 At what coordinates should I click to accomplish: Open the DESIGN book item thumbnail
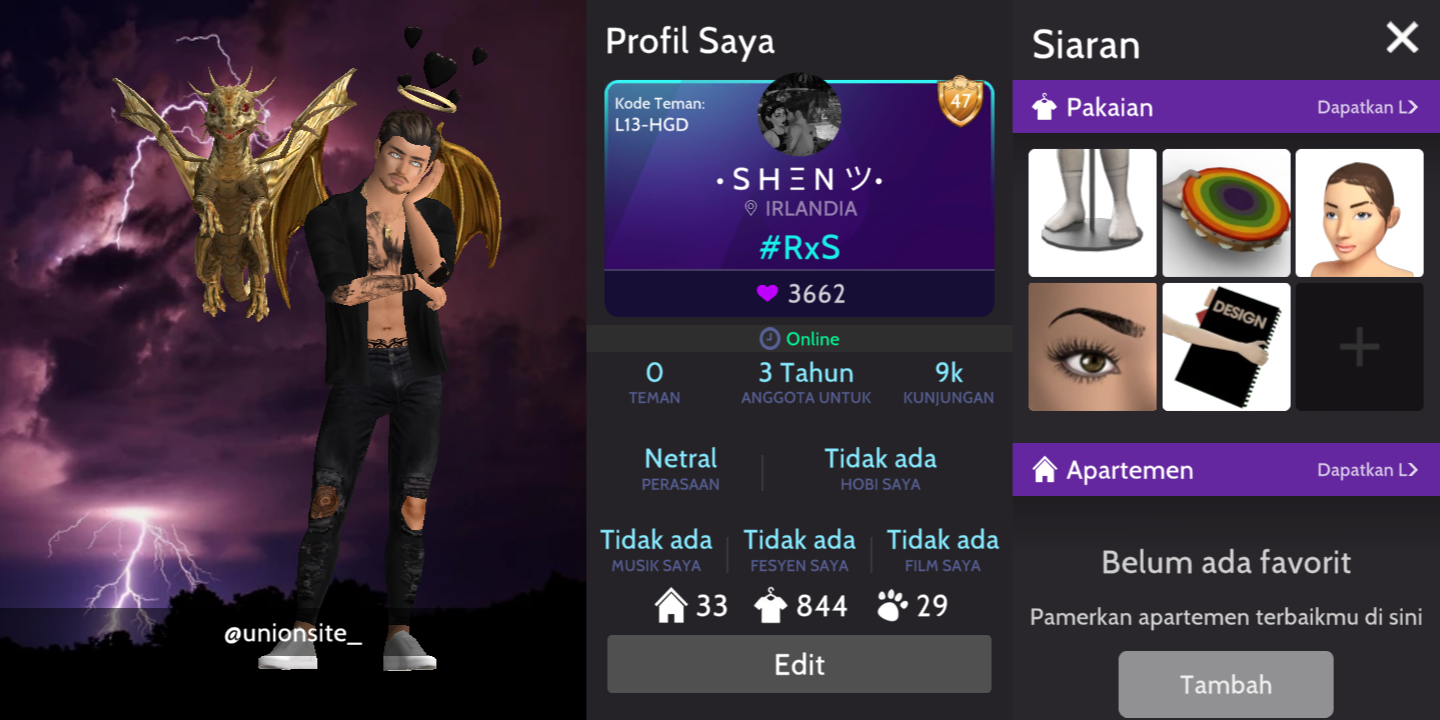(x=1226, y=347)
